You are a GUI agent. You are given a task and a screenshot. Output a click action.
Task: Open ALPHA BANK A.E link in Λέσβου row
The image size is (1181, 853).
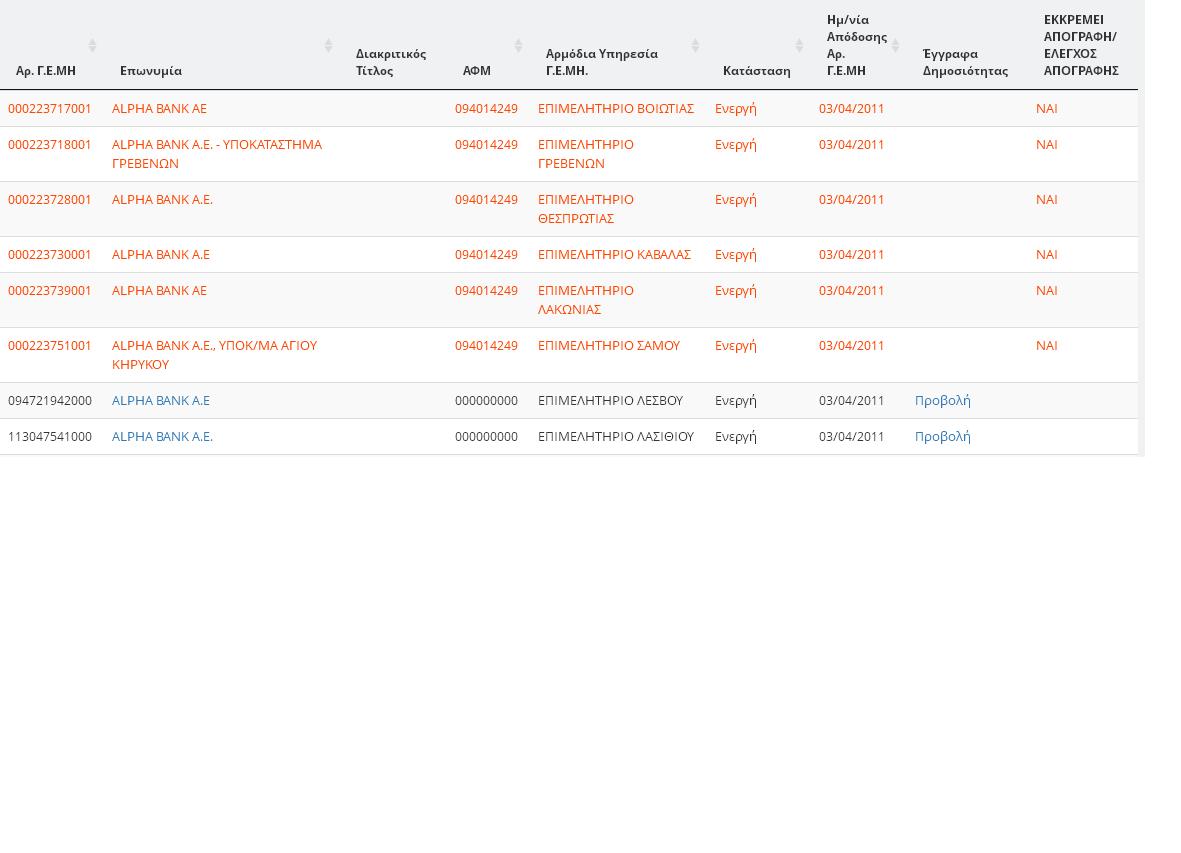click(161, 400)
